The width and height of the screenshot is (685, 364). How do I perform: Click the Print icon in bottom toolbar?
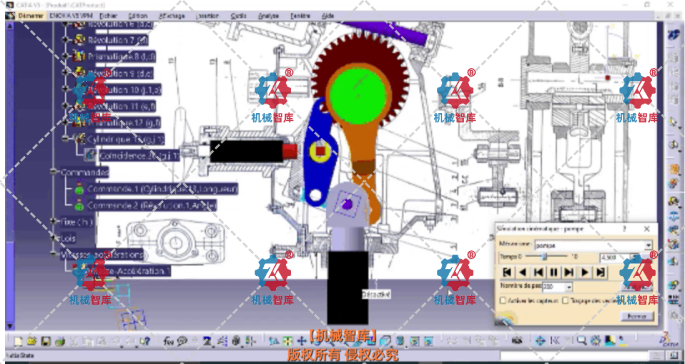pyautogui.click(x=59, y=341)
